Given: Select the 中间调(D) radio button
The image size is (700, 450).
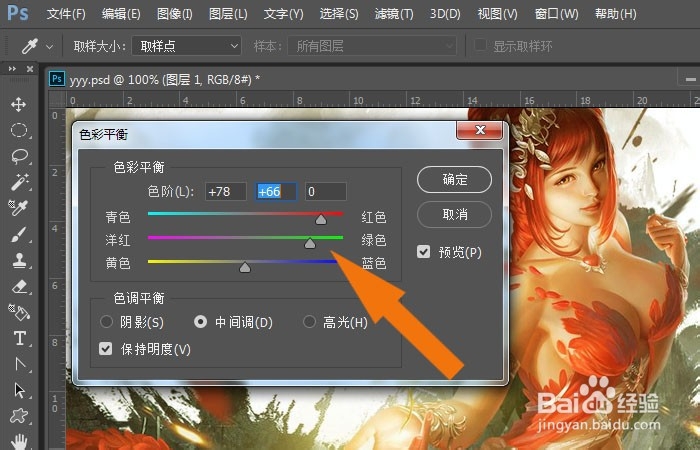Looking at the screenshot, I should pyautogui.click(x=200, y=321).
